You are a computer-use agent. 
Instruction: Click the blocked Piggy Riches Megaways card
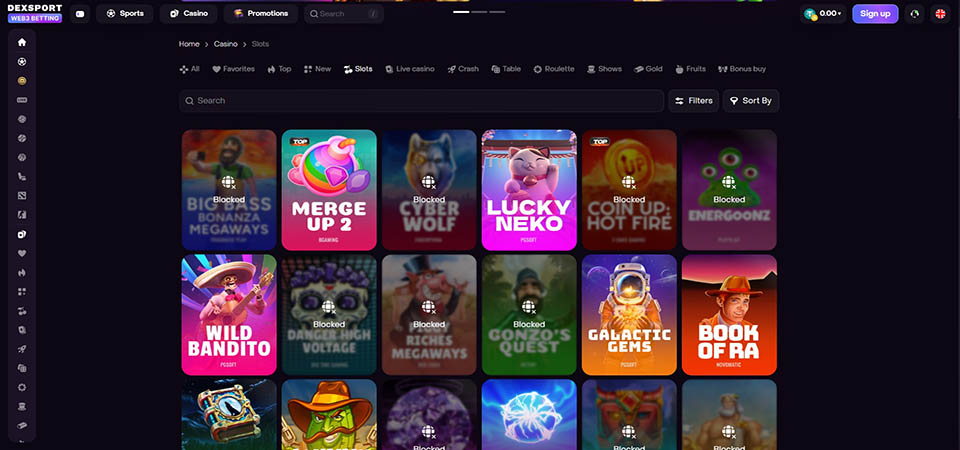point(429,315)
